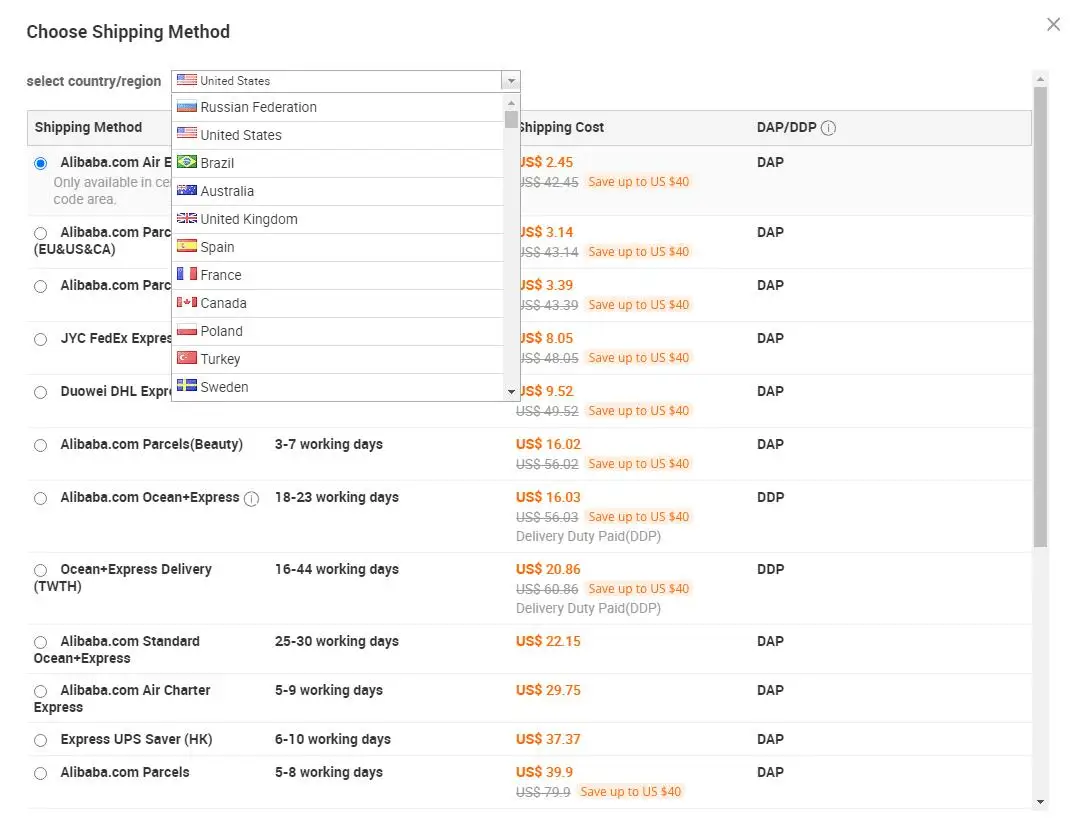Select Poland in the country list
The width and height of the screenshot is (1070, 837).
[x=221, y=331]
